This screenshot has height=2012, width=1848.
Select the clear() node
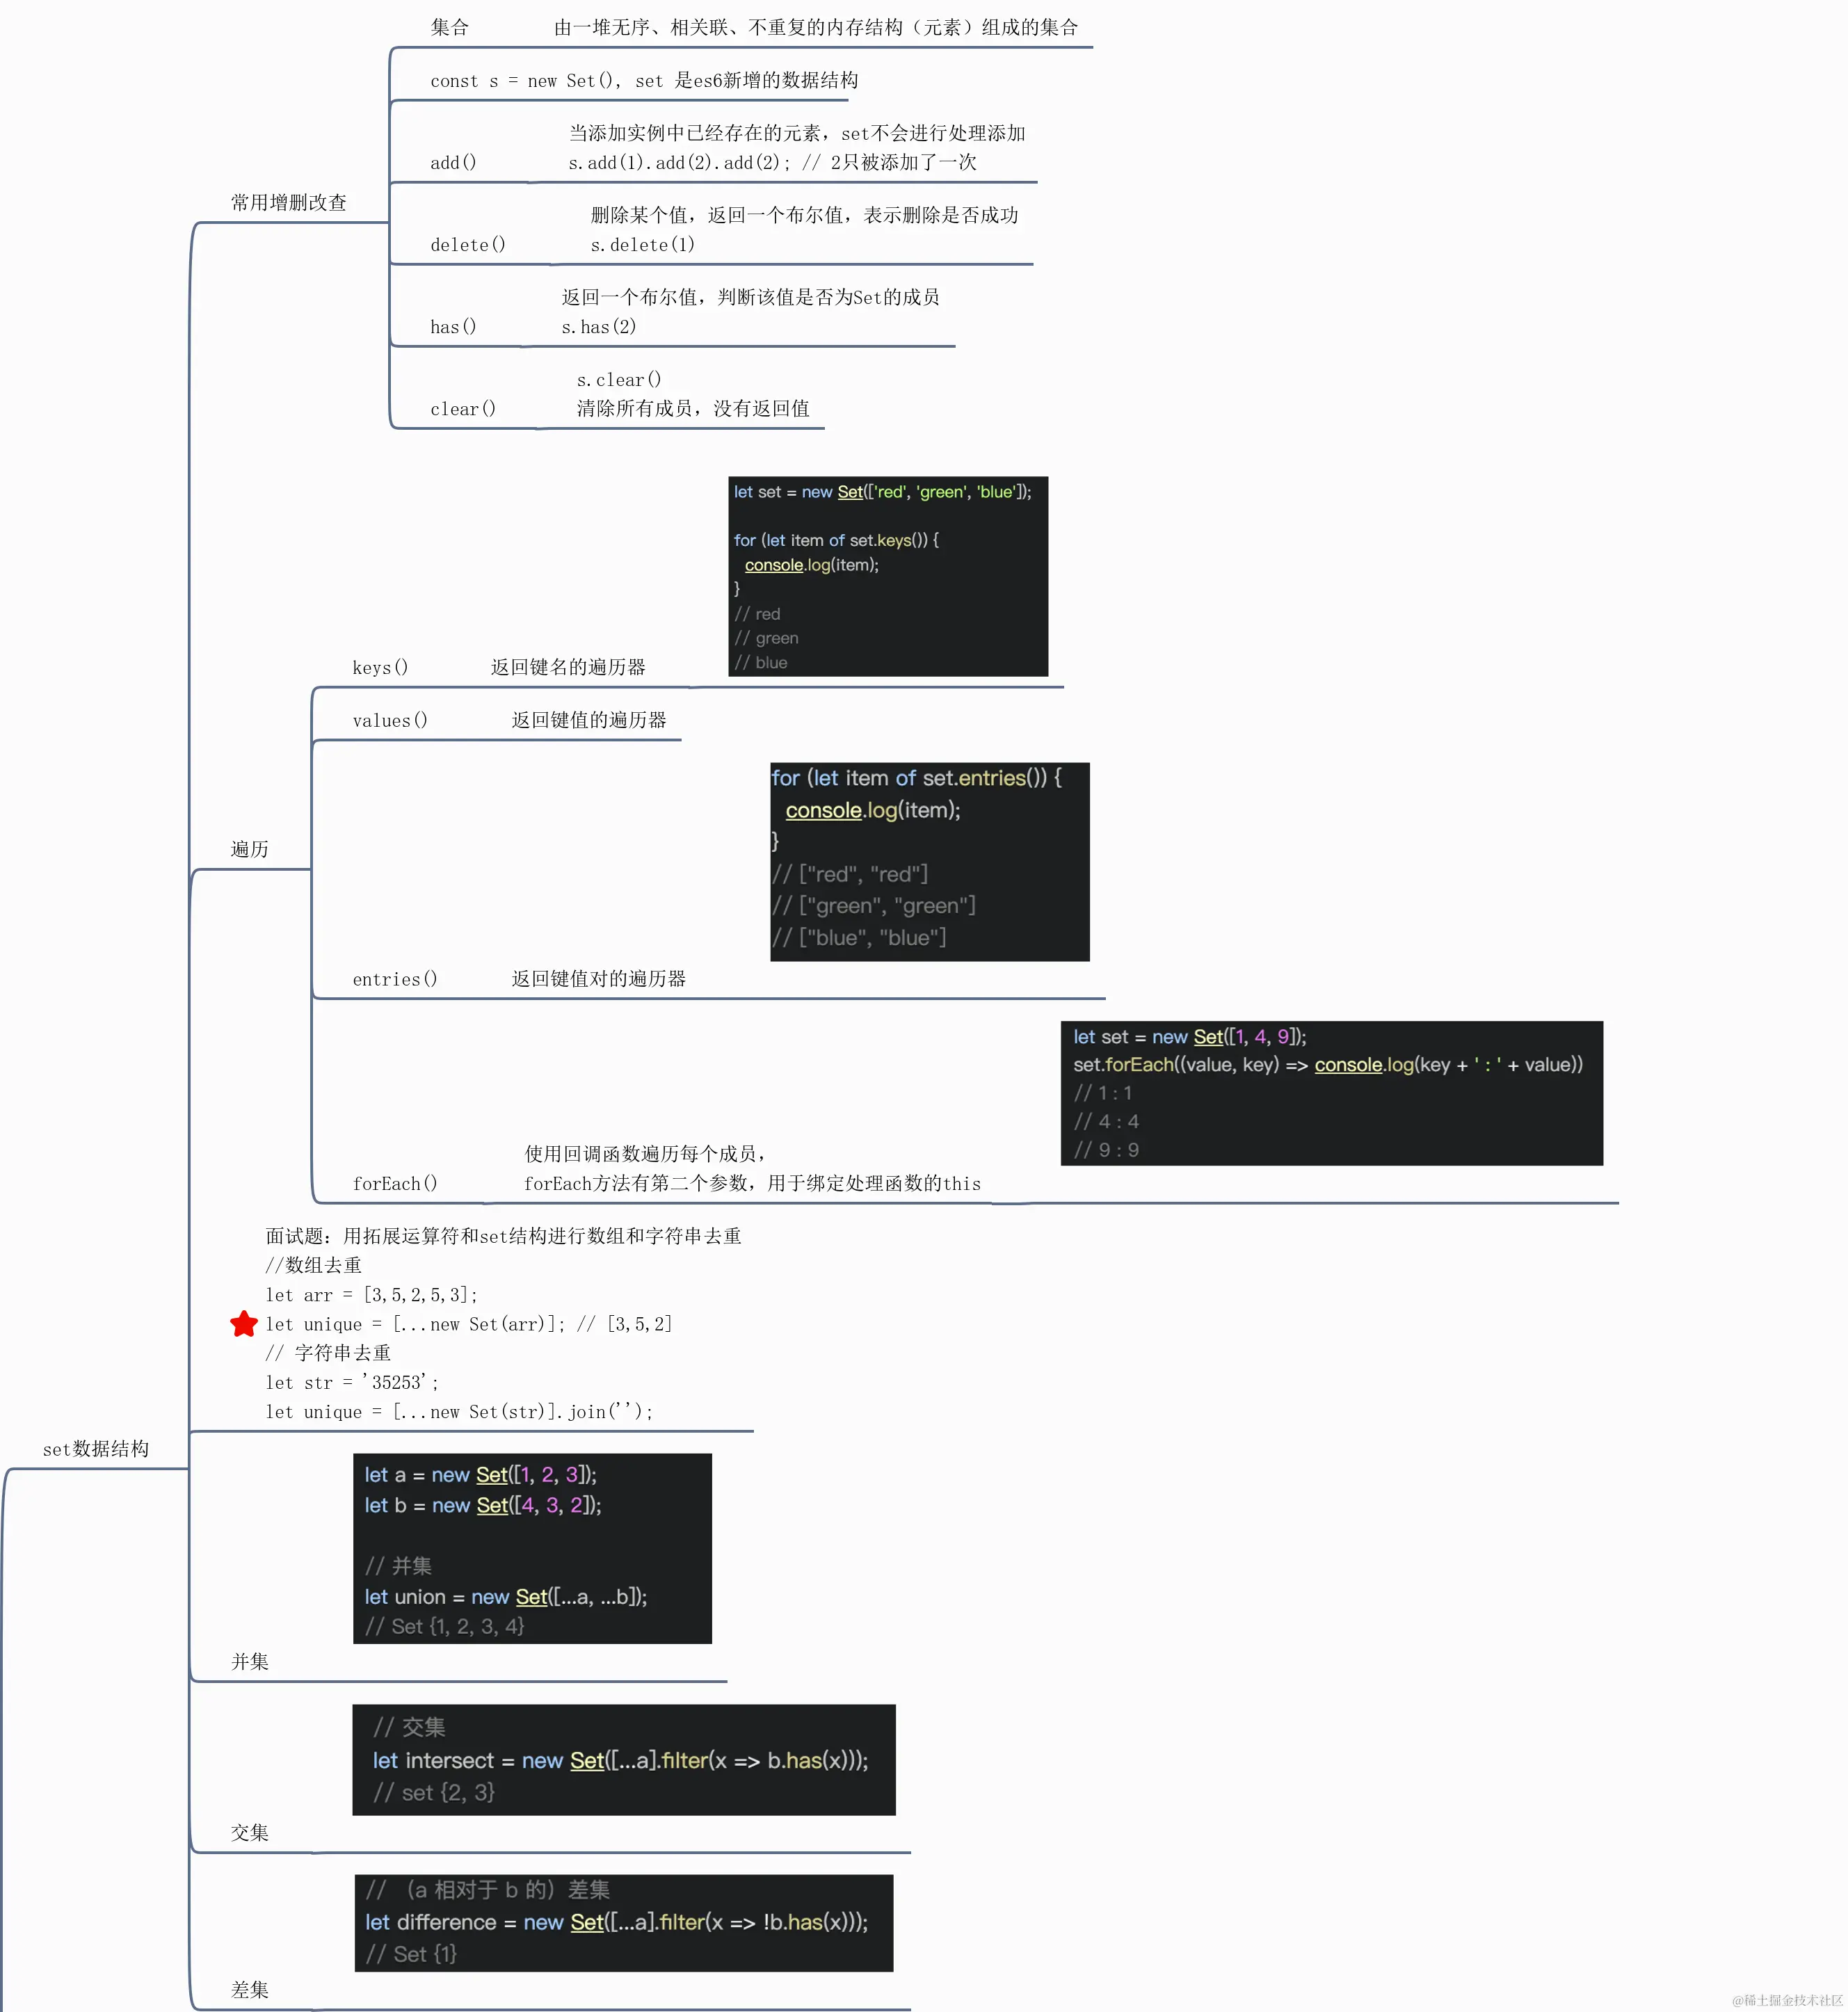pos(463,409)
